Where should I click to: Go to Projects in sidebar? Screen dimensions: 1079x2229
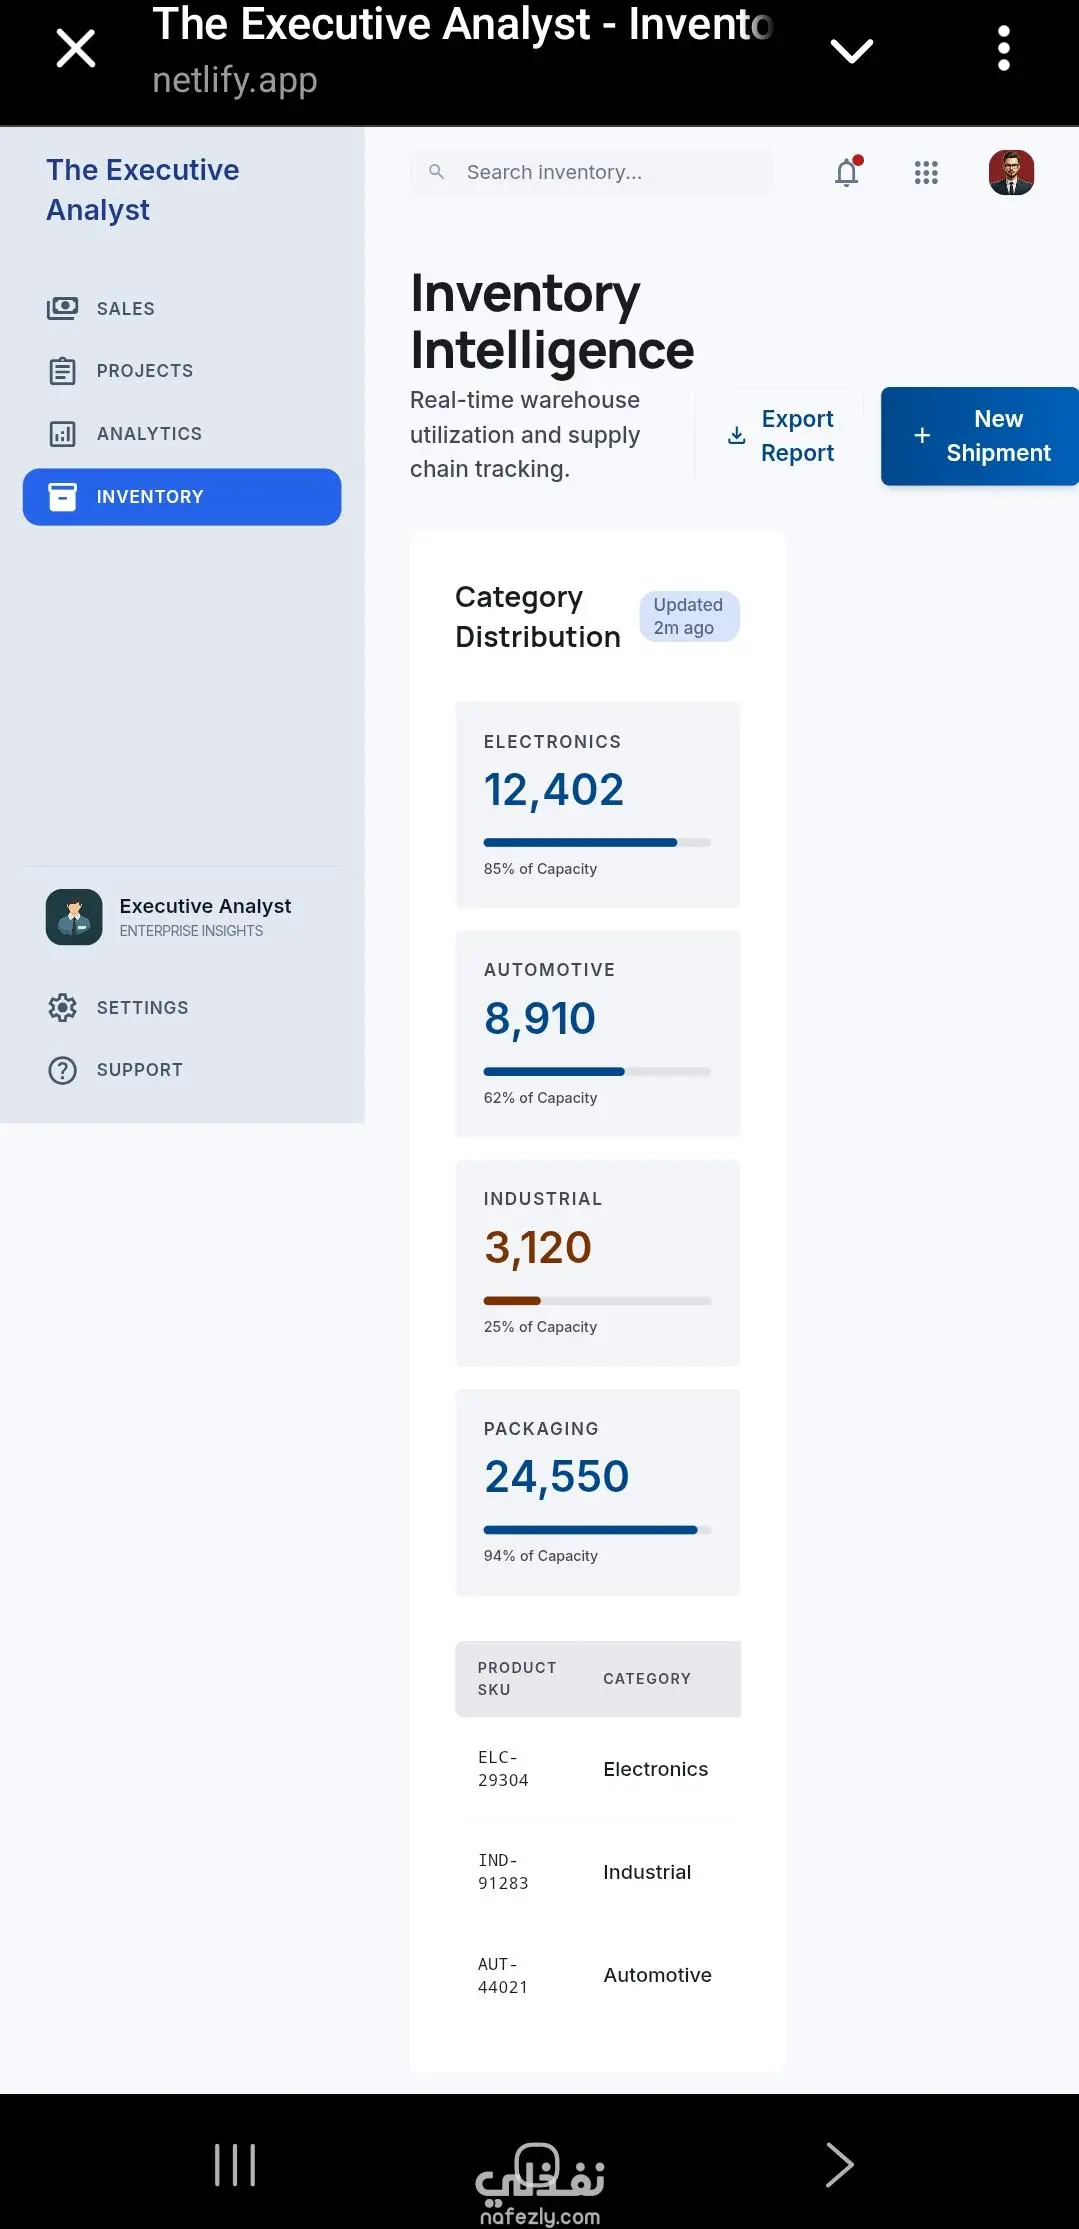coord(144,371)
